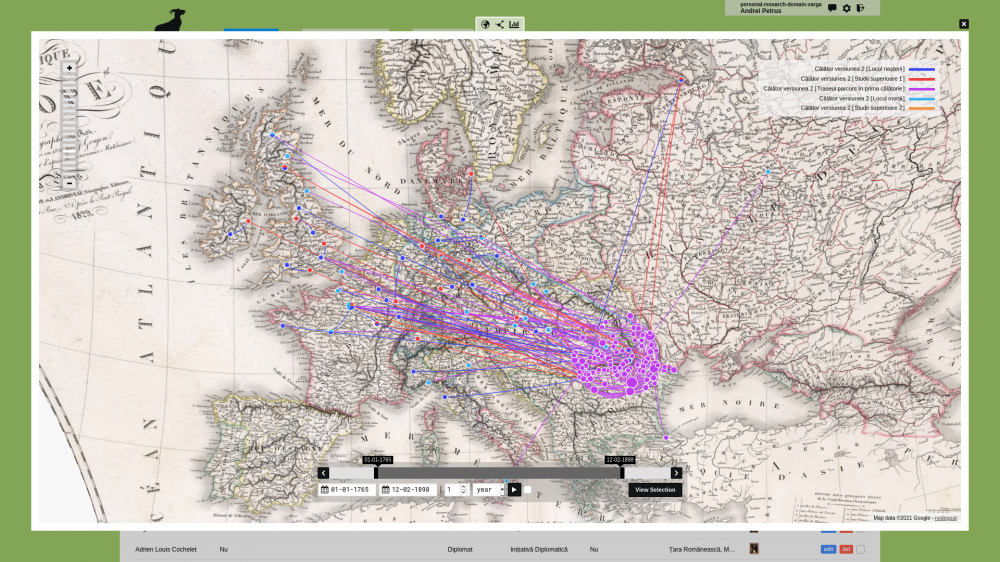Open the start date picker 01-01-1765
This screenshot has width=1000, height=562.
tap(346, 490)
